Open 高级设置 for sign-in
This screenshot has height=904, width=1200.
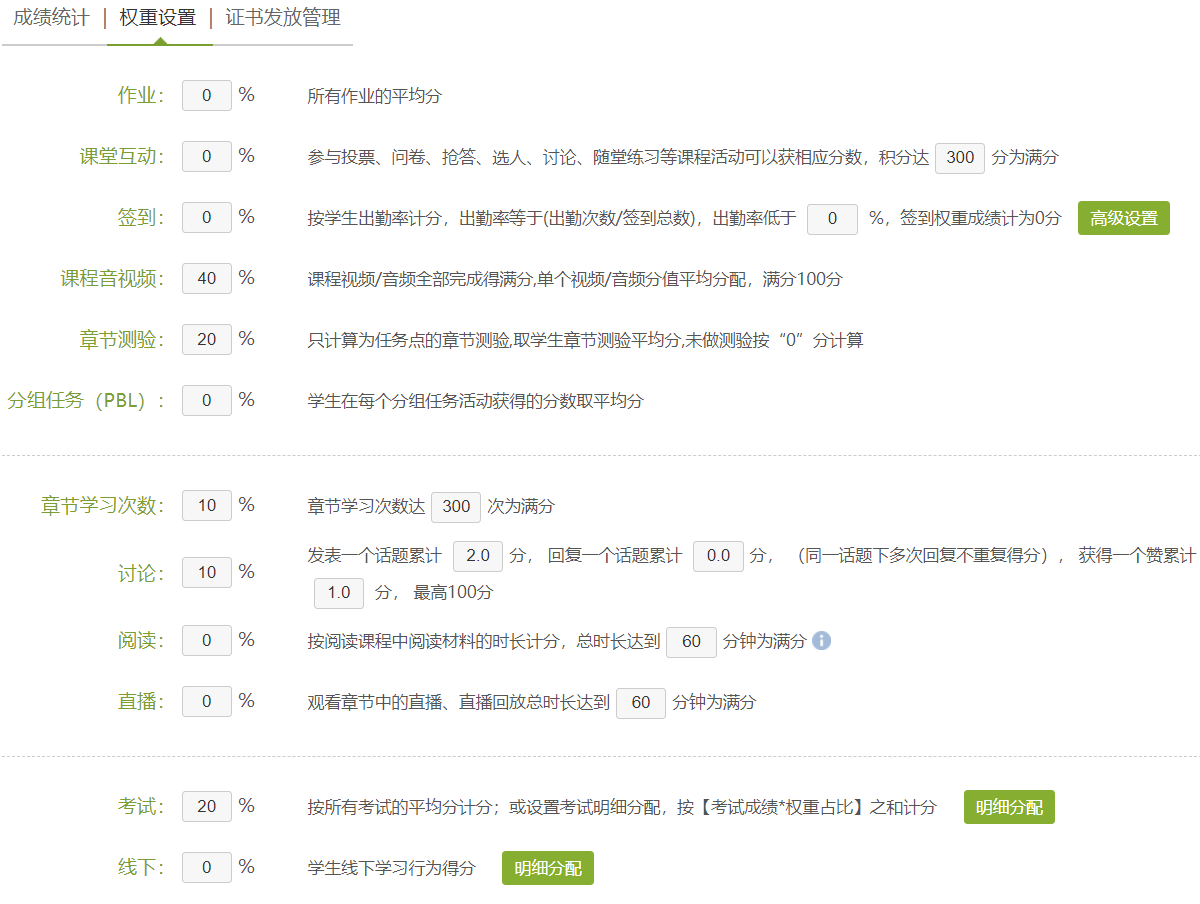click(x=1124, y=218)
